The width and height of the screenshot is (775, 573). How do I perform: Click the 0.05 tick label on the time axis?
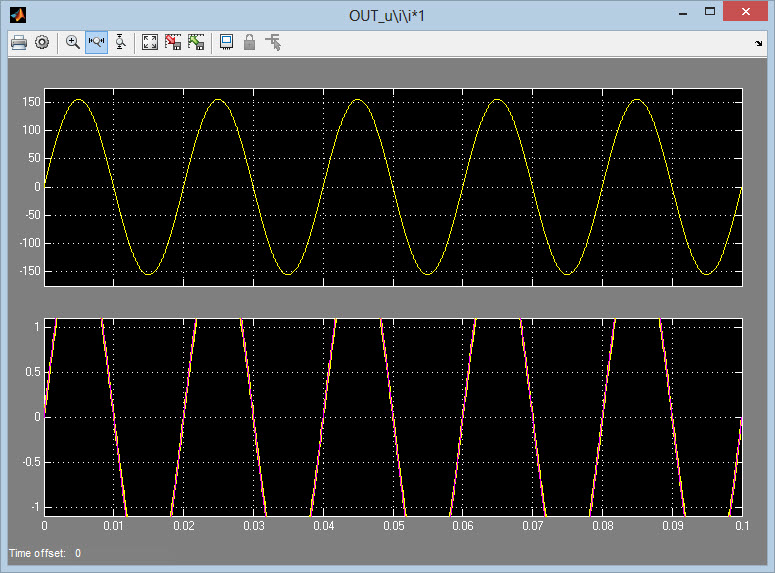tap(393, 526)
